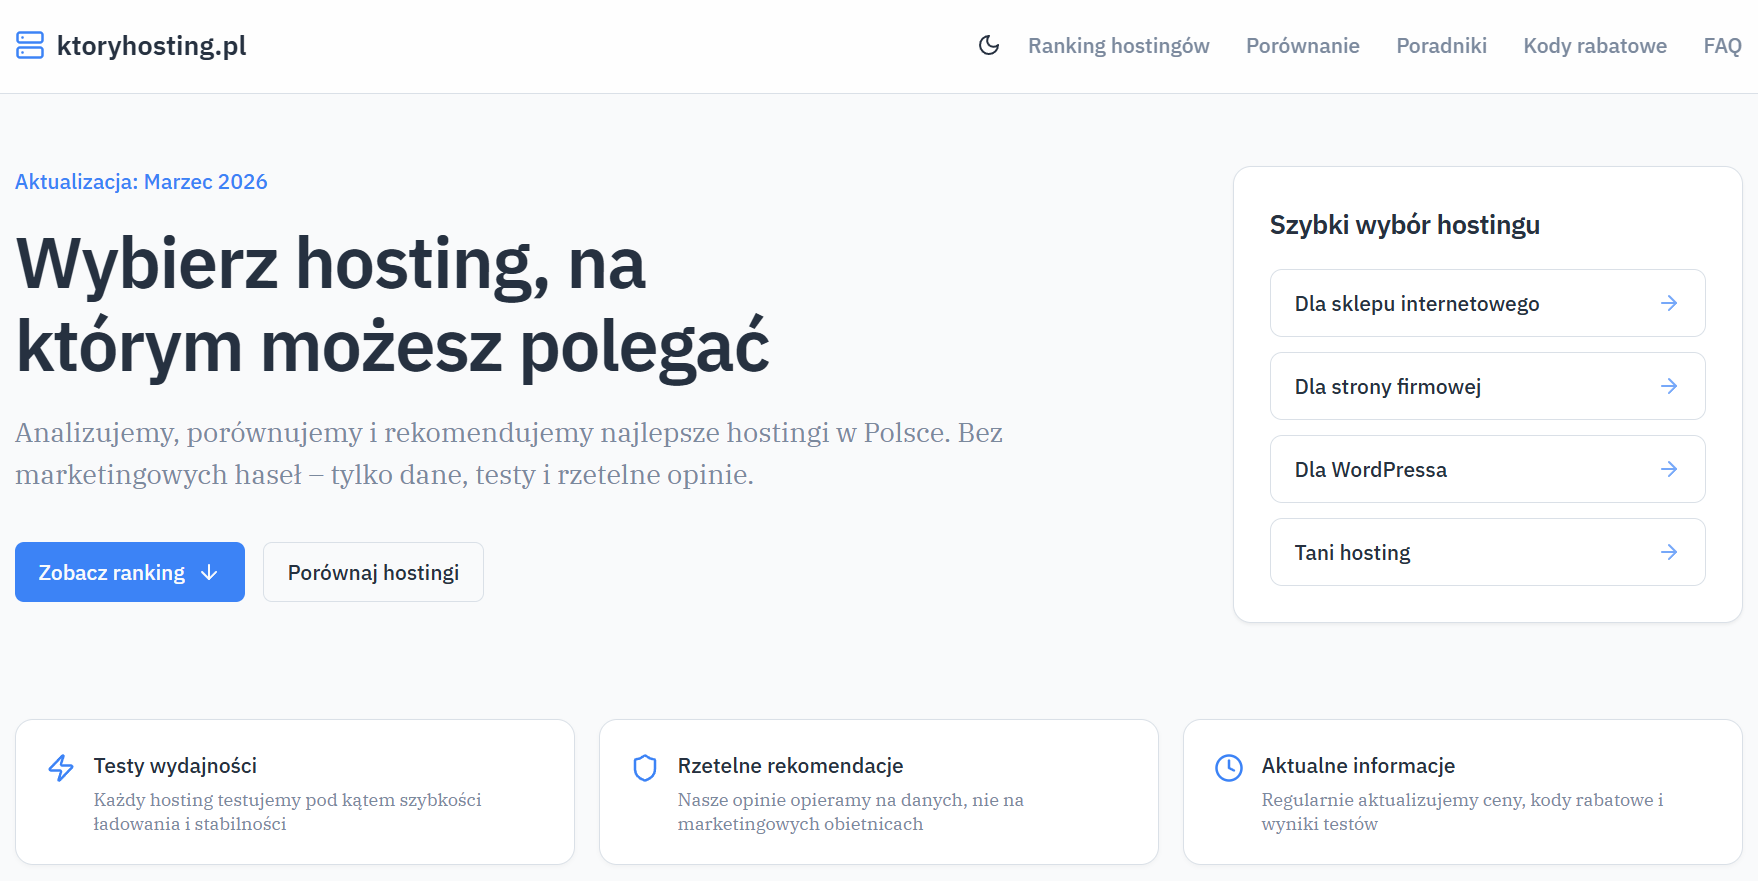Choose the Tani hosting option label
Viewport: 1758px width, 881px height.
(1352, 553)
